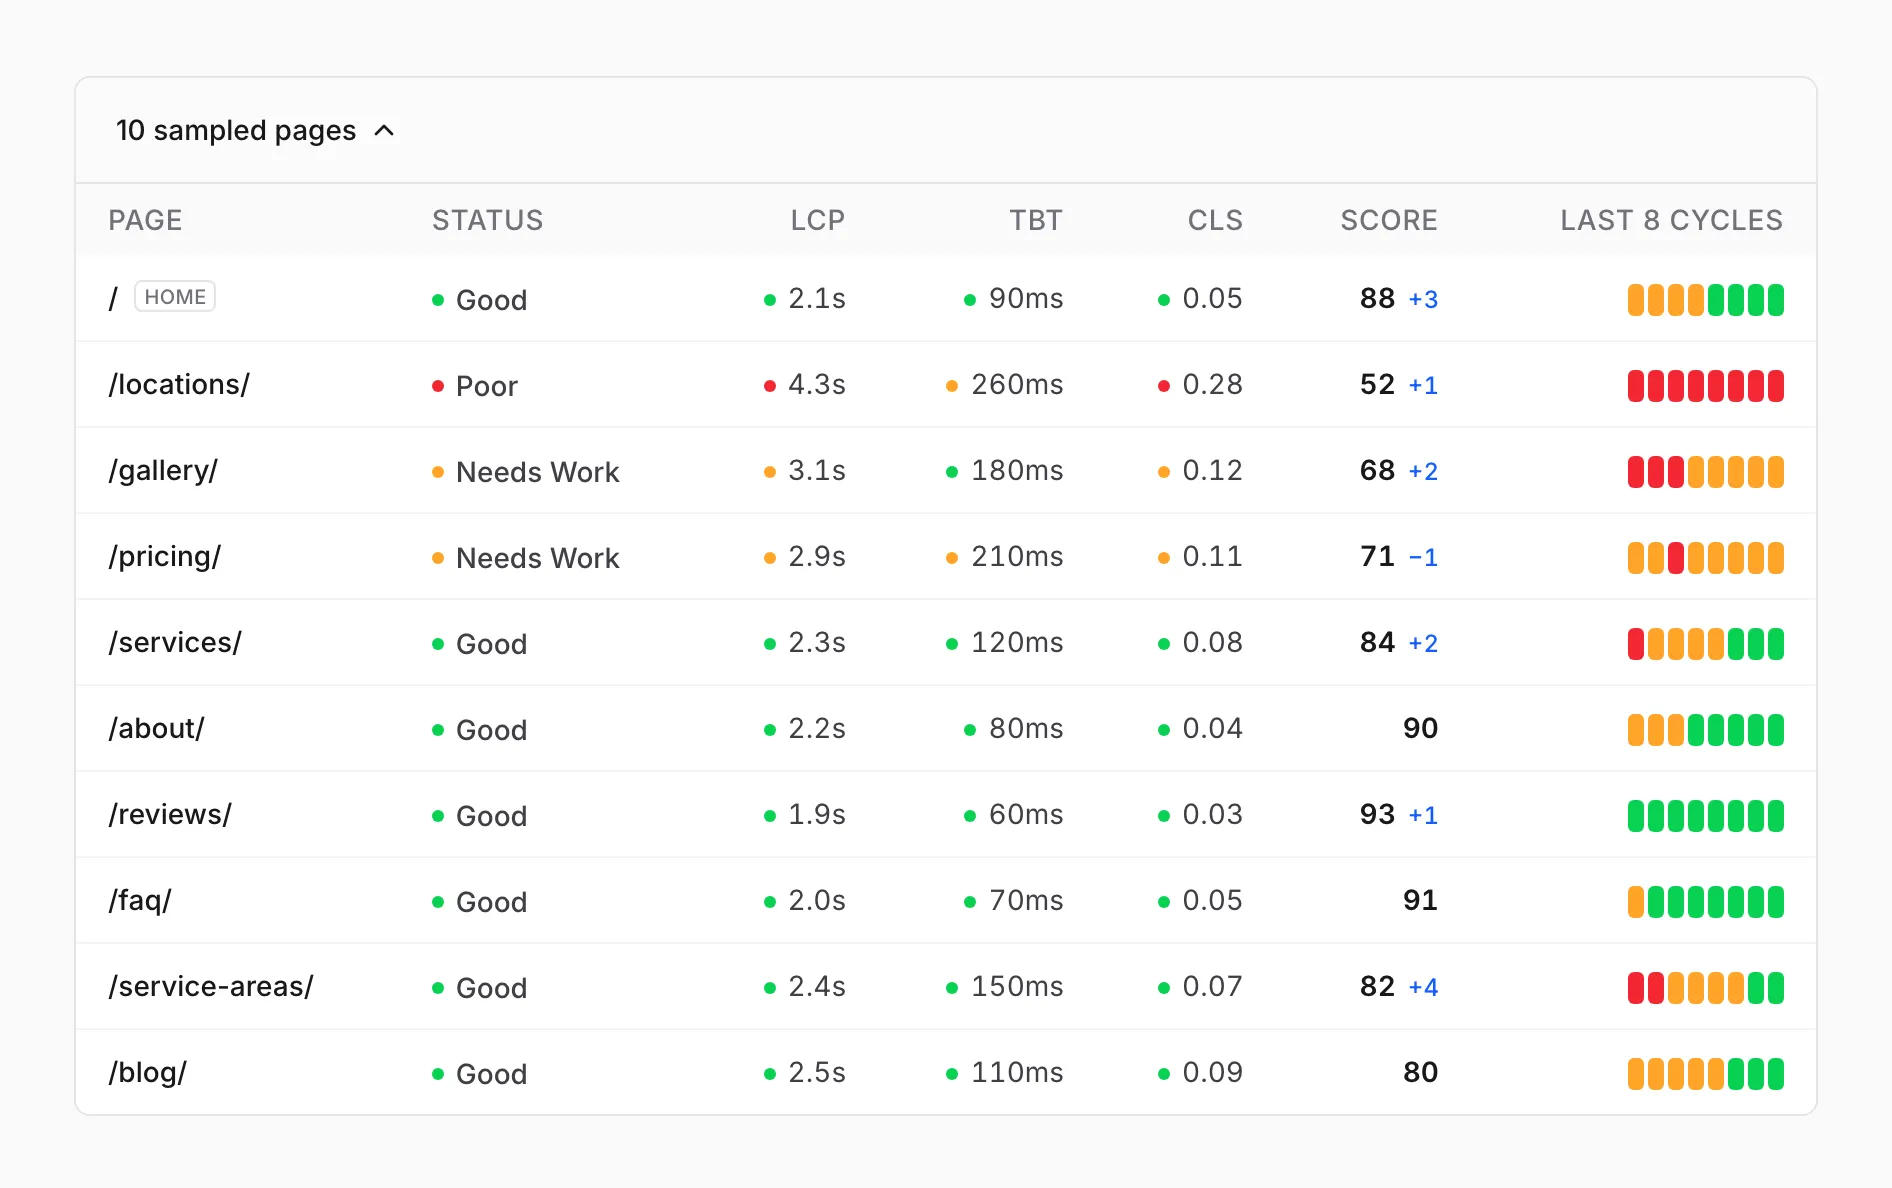Click the +4 score delta for /service-areas/

coord(1423,988)
